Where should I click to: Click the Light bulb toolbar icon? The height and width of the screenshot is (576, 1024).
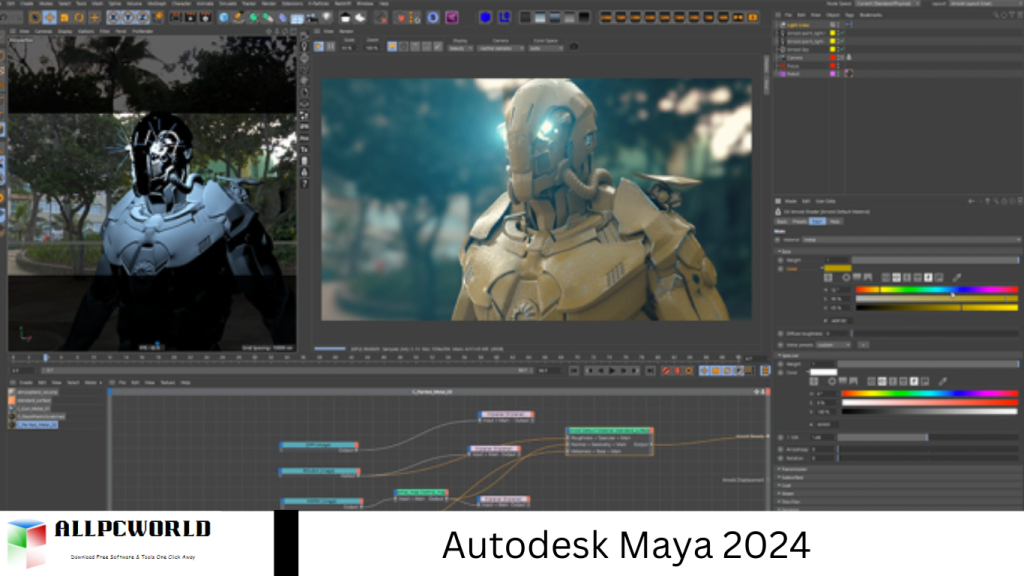tap(327, 18)
